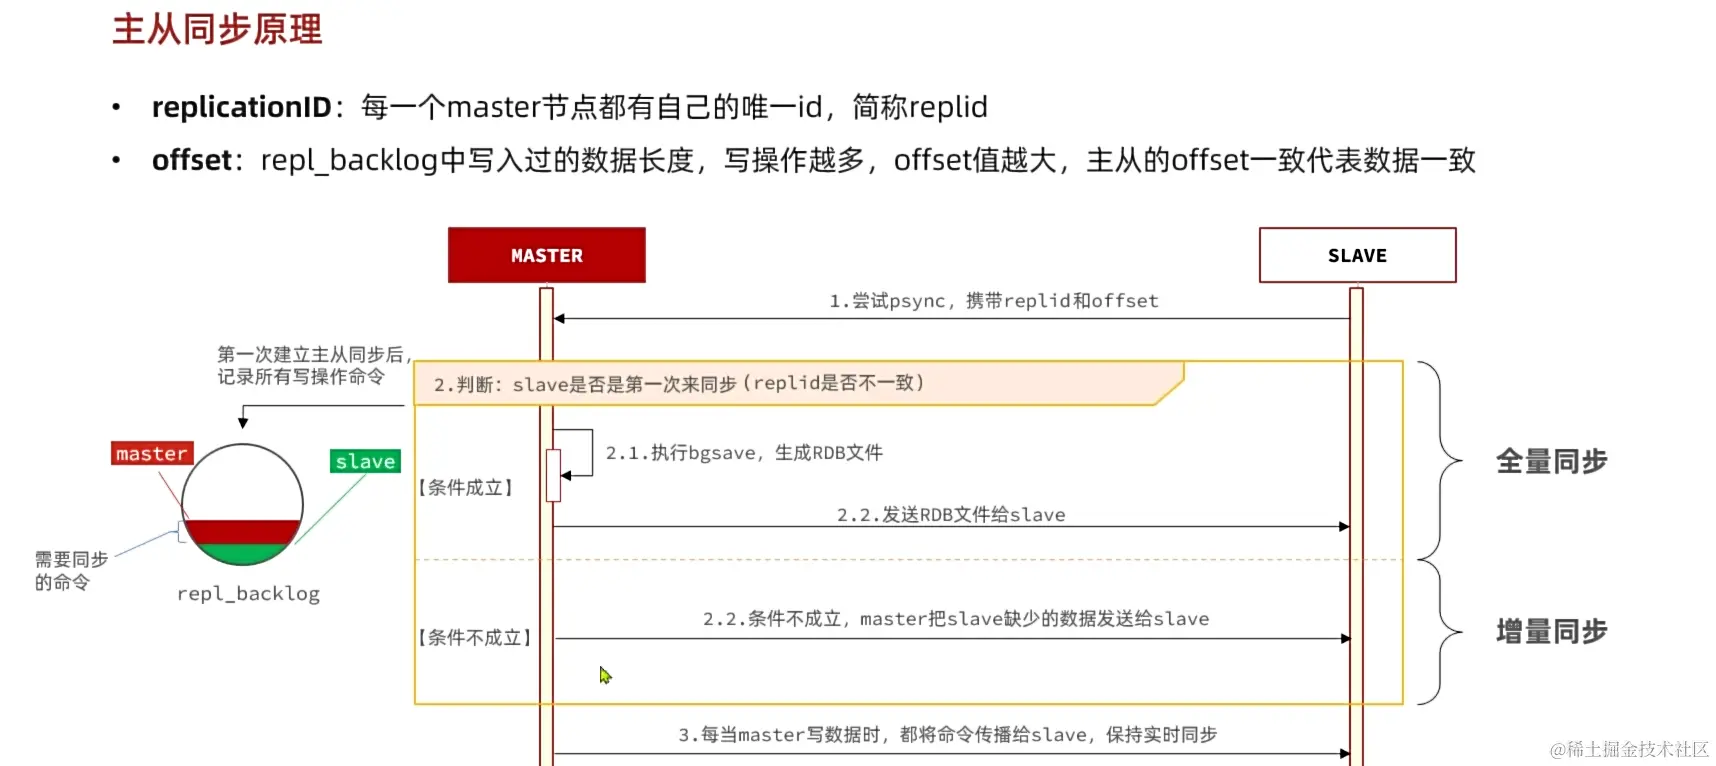Viewport: 1716px width, 766px height.
Task: Click step 1 尝试psync label
Action: tap(994, 301)
